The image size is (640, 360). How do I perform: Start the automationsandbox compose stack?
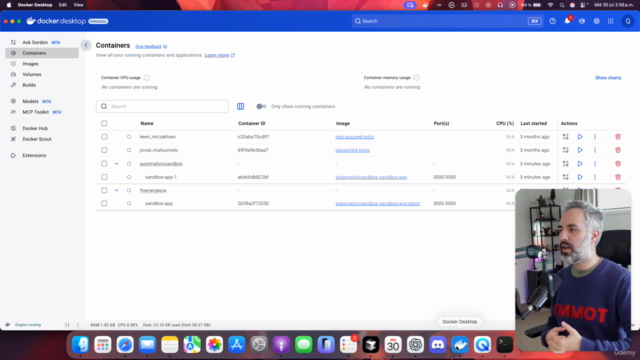[x=580, y=164]
